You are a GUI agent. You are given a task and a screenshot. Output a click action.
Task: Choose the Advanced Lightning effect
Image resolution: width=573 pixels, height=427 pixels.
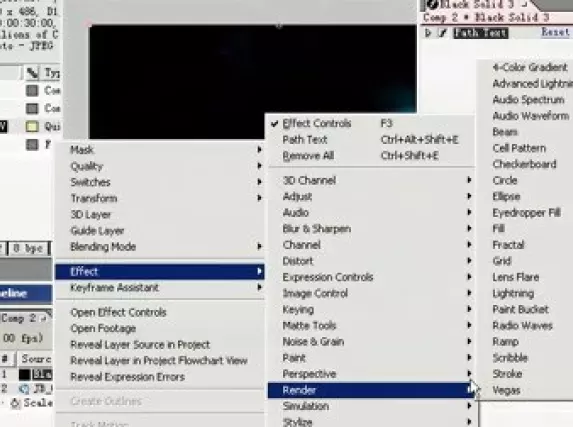(x=532, y=84)
